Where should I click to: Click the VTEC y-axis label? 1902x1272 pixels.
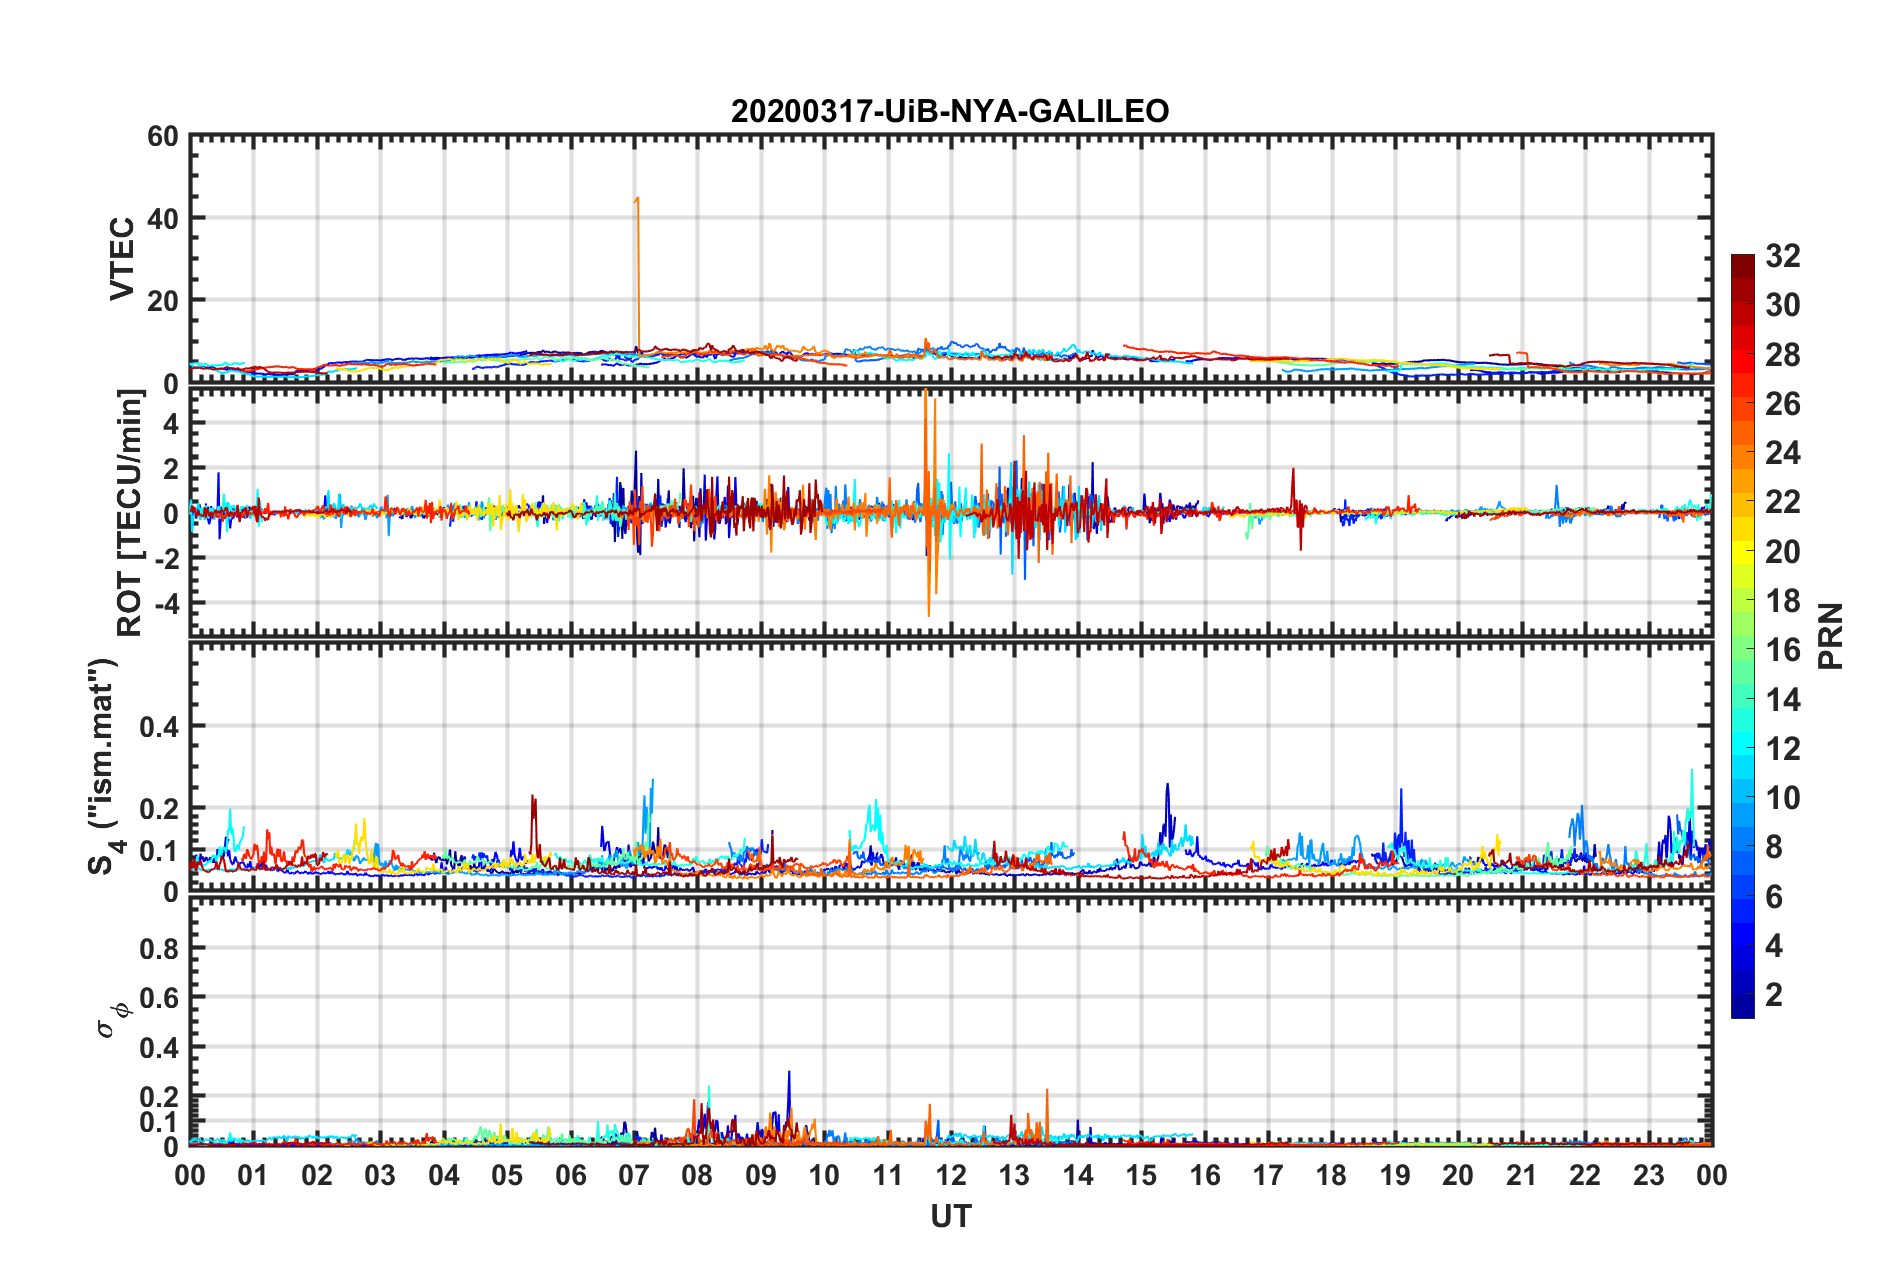point(122,258)
